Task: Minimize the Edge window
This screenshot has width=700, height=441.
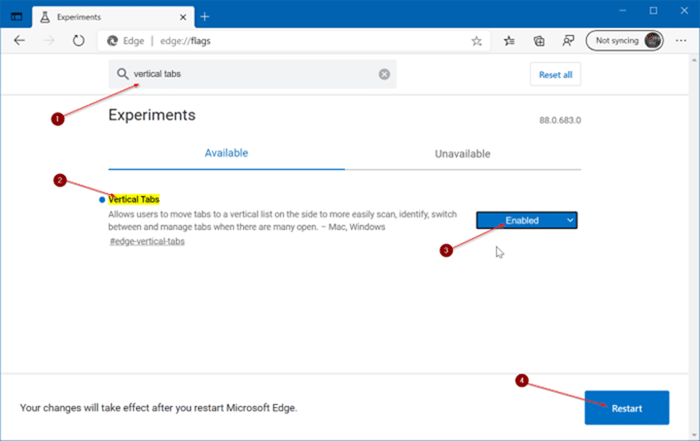Action: click(x=623, y=11)
